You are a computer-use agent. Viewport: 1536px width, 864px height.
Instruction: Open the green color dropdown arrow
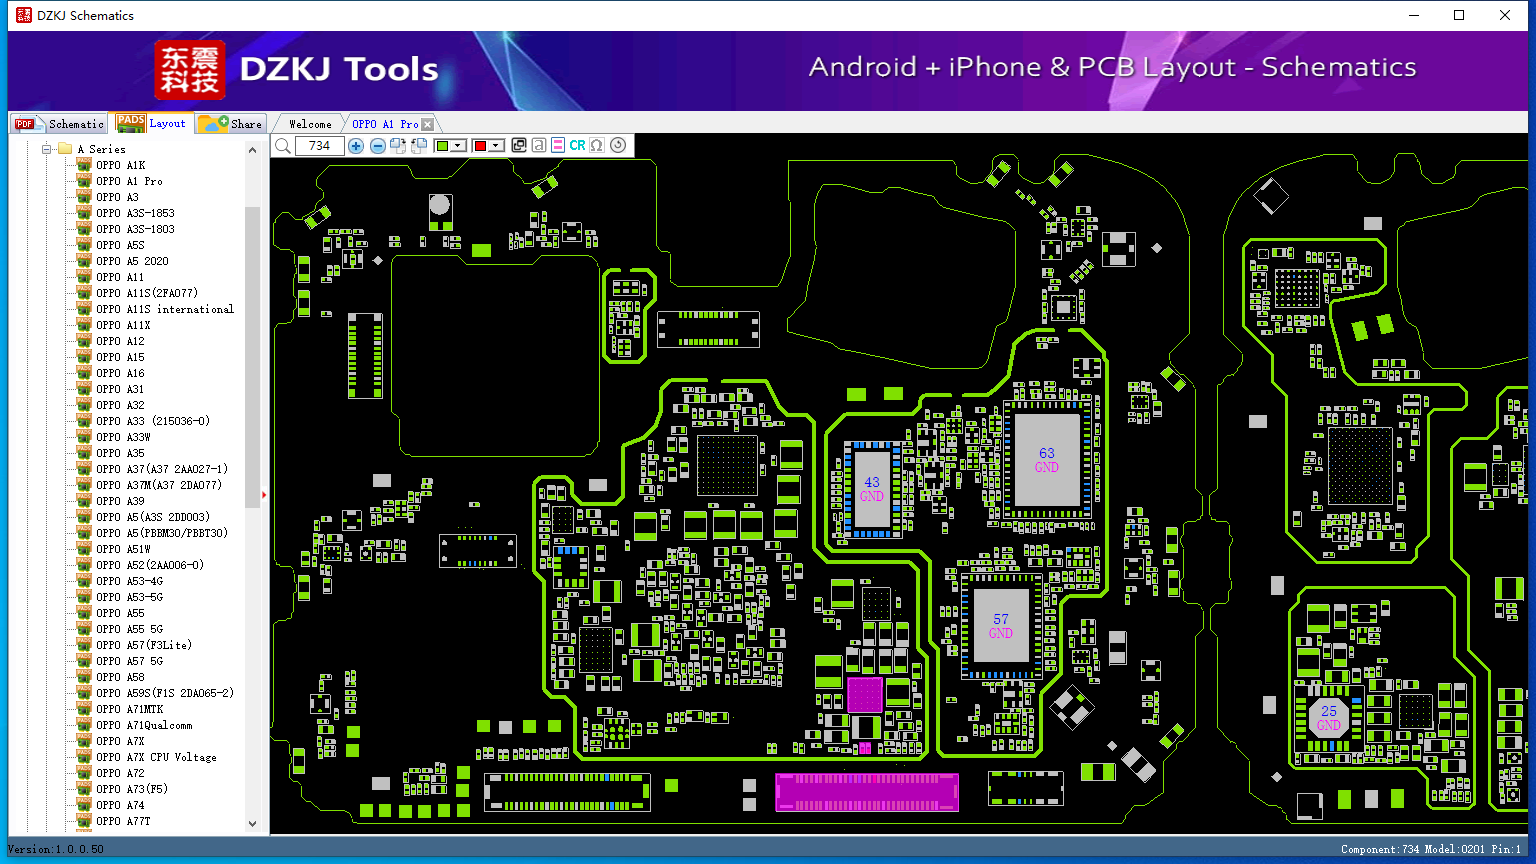[458, 146]
